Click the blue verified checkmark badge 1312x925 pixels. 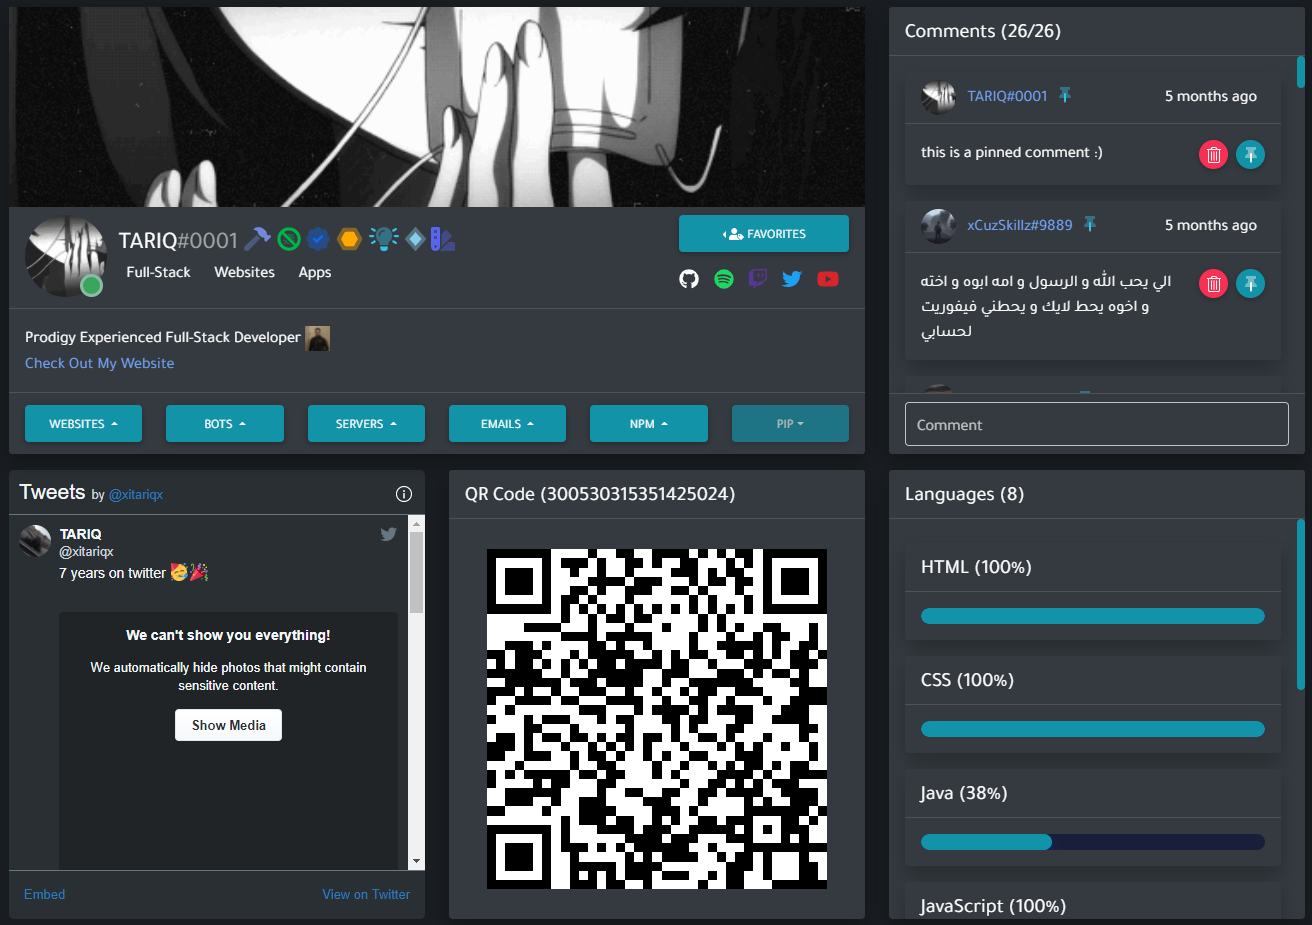click(318, 239)
